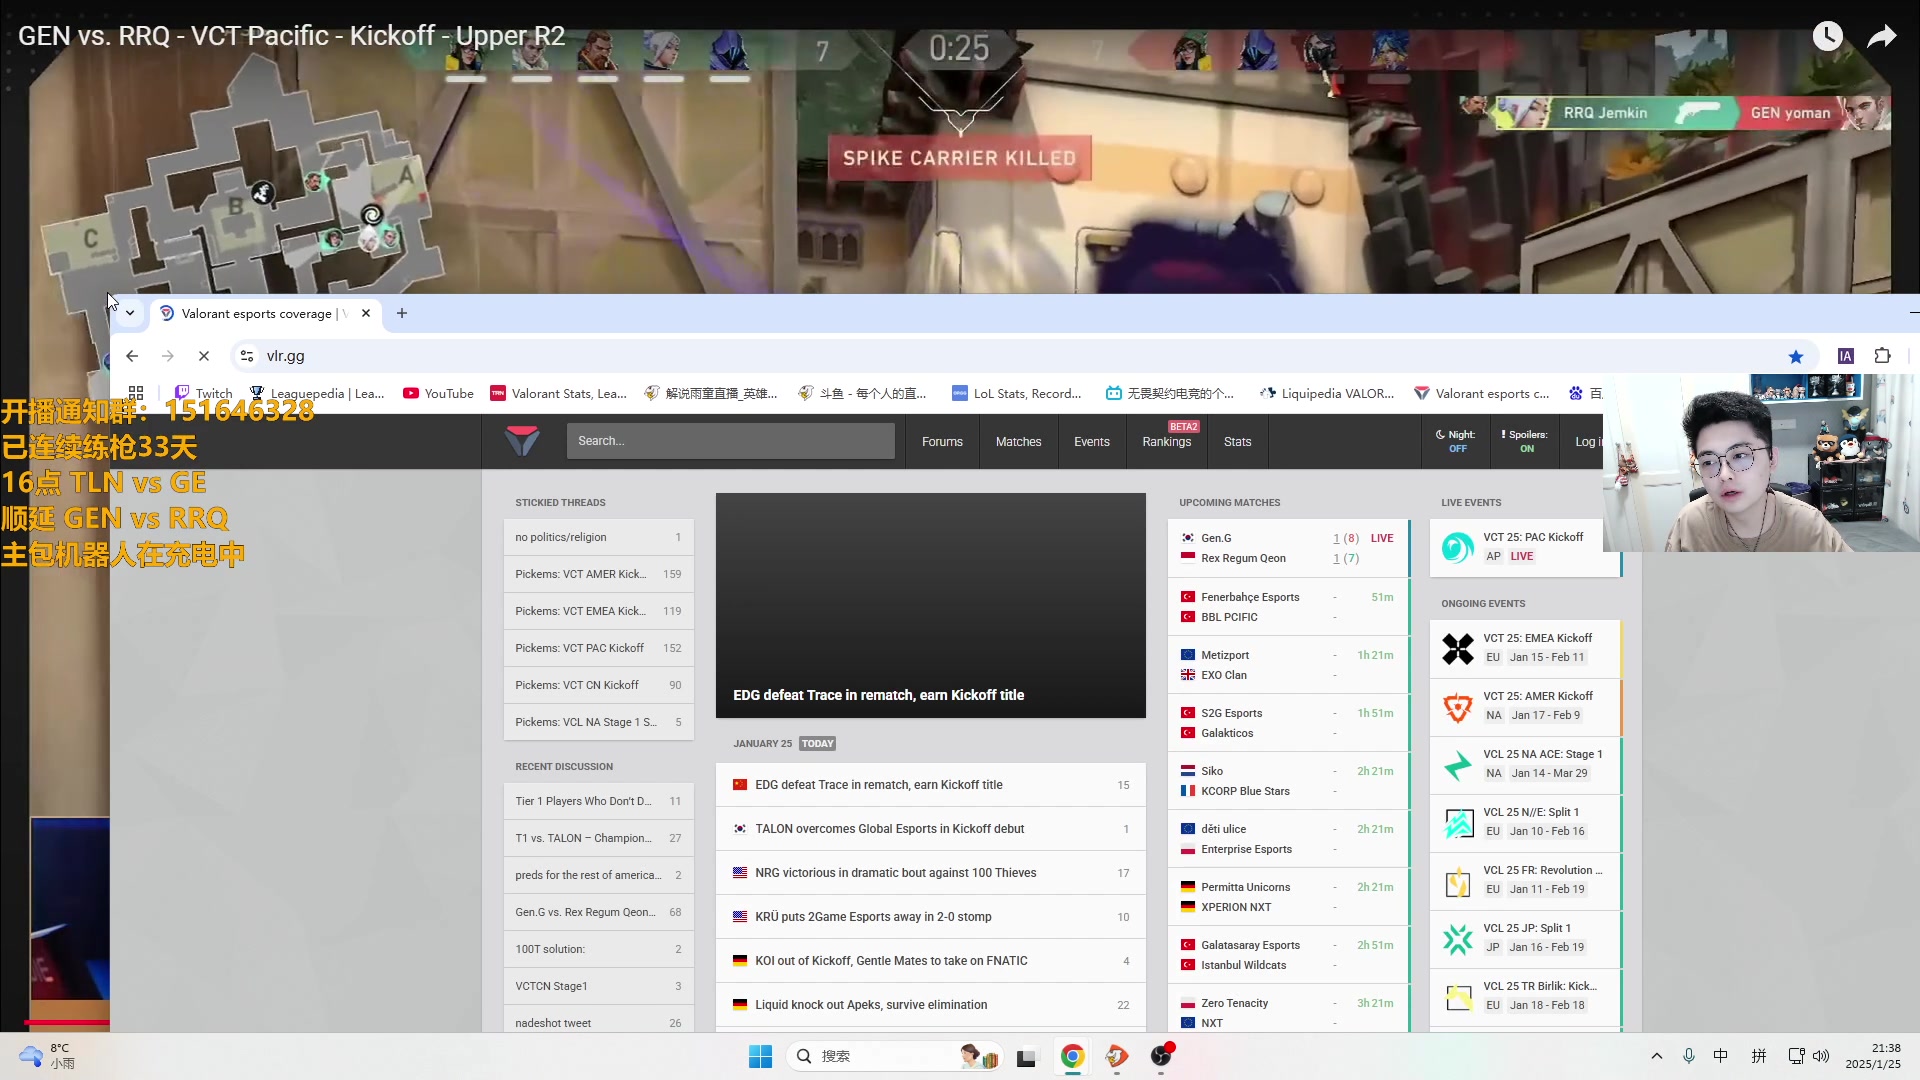The image size is (1920, 1080).
Task: Click the Windows Start button
Action: click(760, 1056)
